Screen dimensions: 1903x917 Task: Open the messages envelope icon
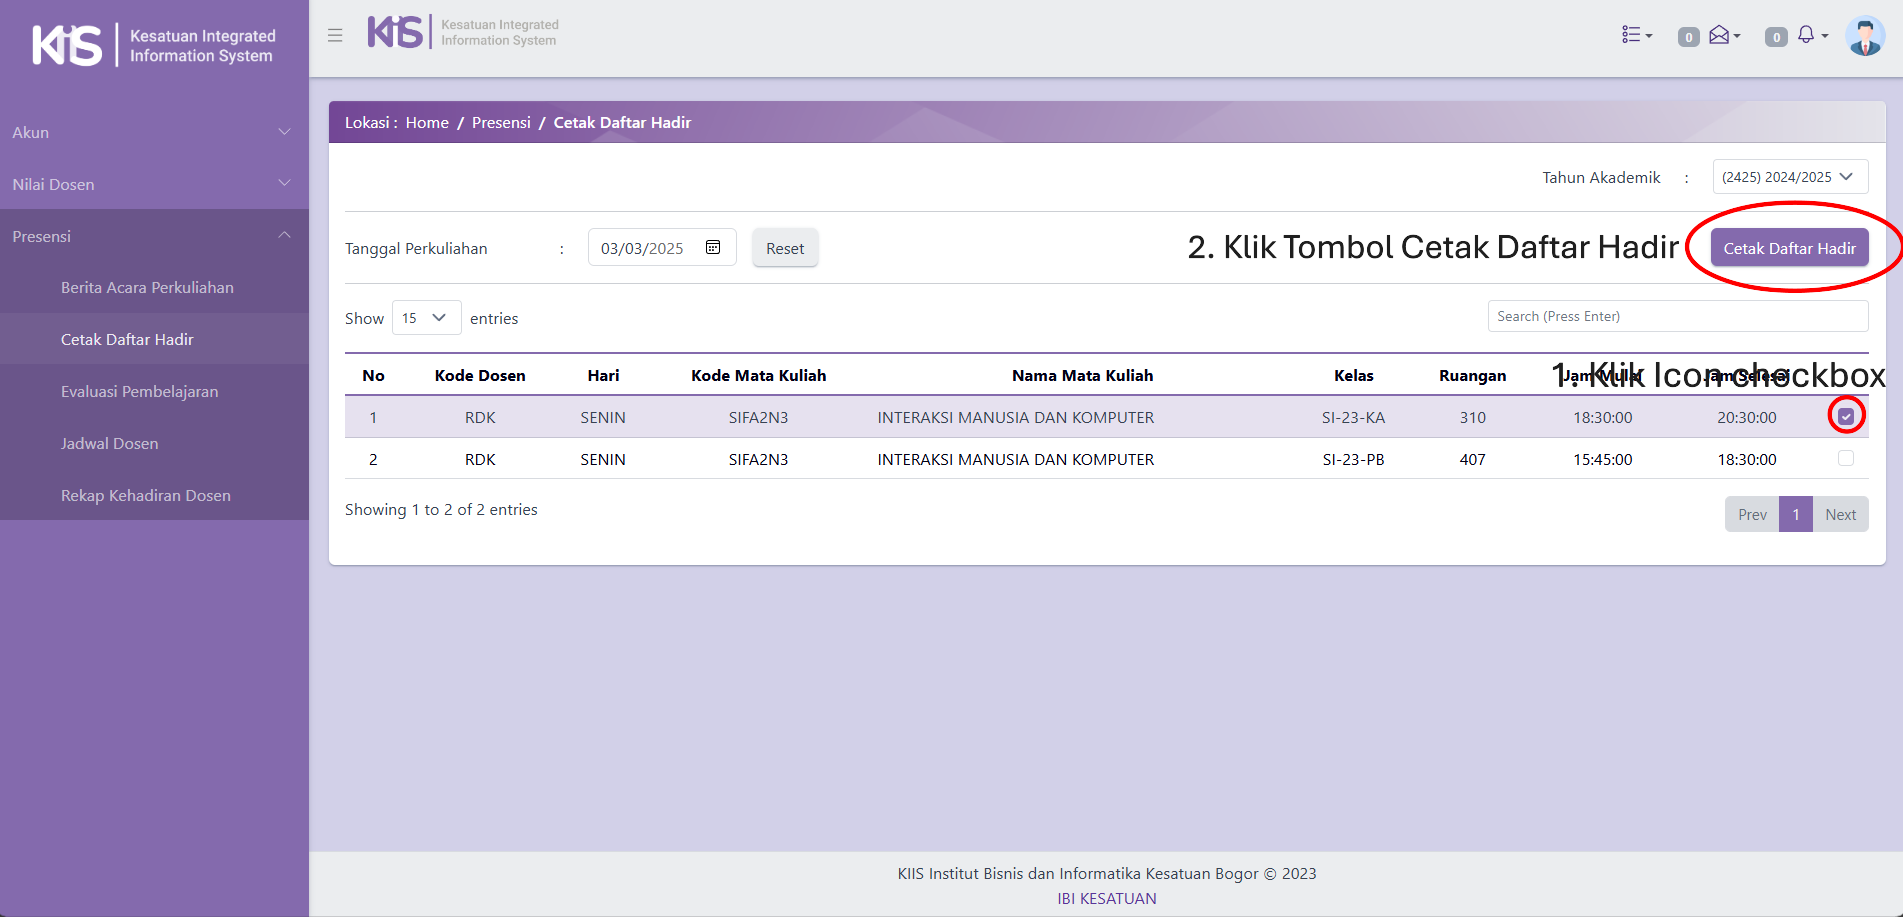coord(1722,36)
